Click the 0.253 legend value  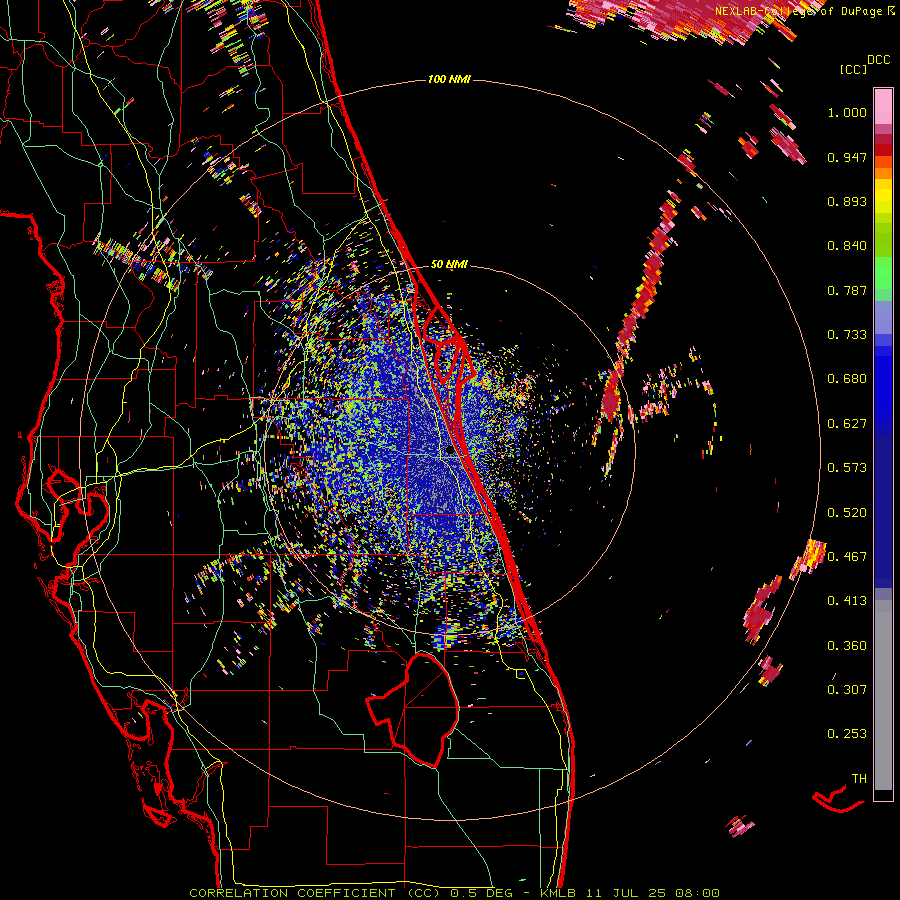[847, 734]
